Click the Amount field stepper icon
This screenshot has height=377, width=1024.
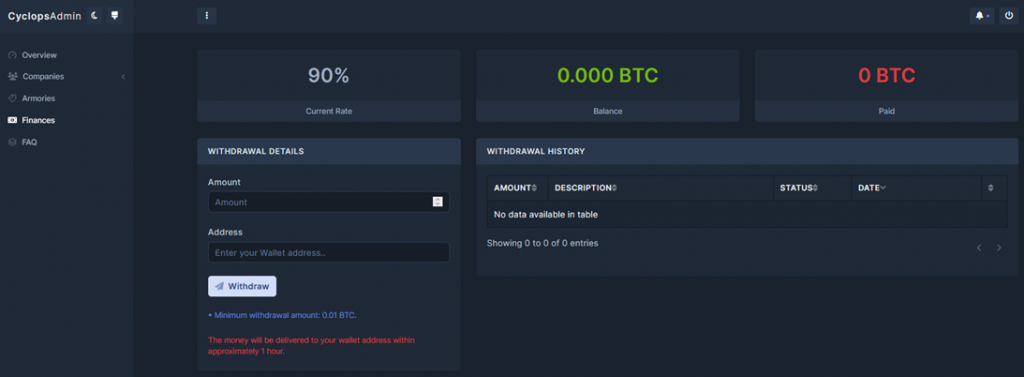coord(438,202)
